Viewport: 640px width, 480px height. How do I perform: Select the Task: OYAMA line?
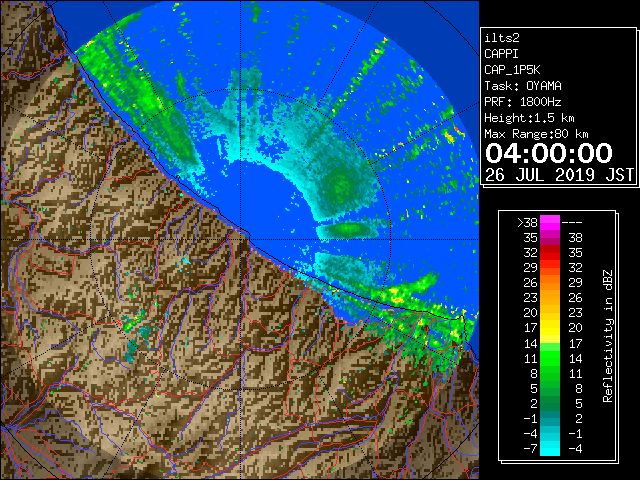(523, 86)
